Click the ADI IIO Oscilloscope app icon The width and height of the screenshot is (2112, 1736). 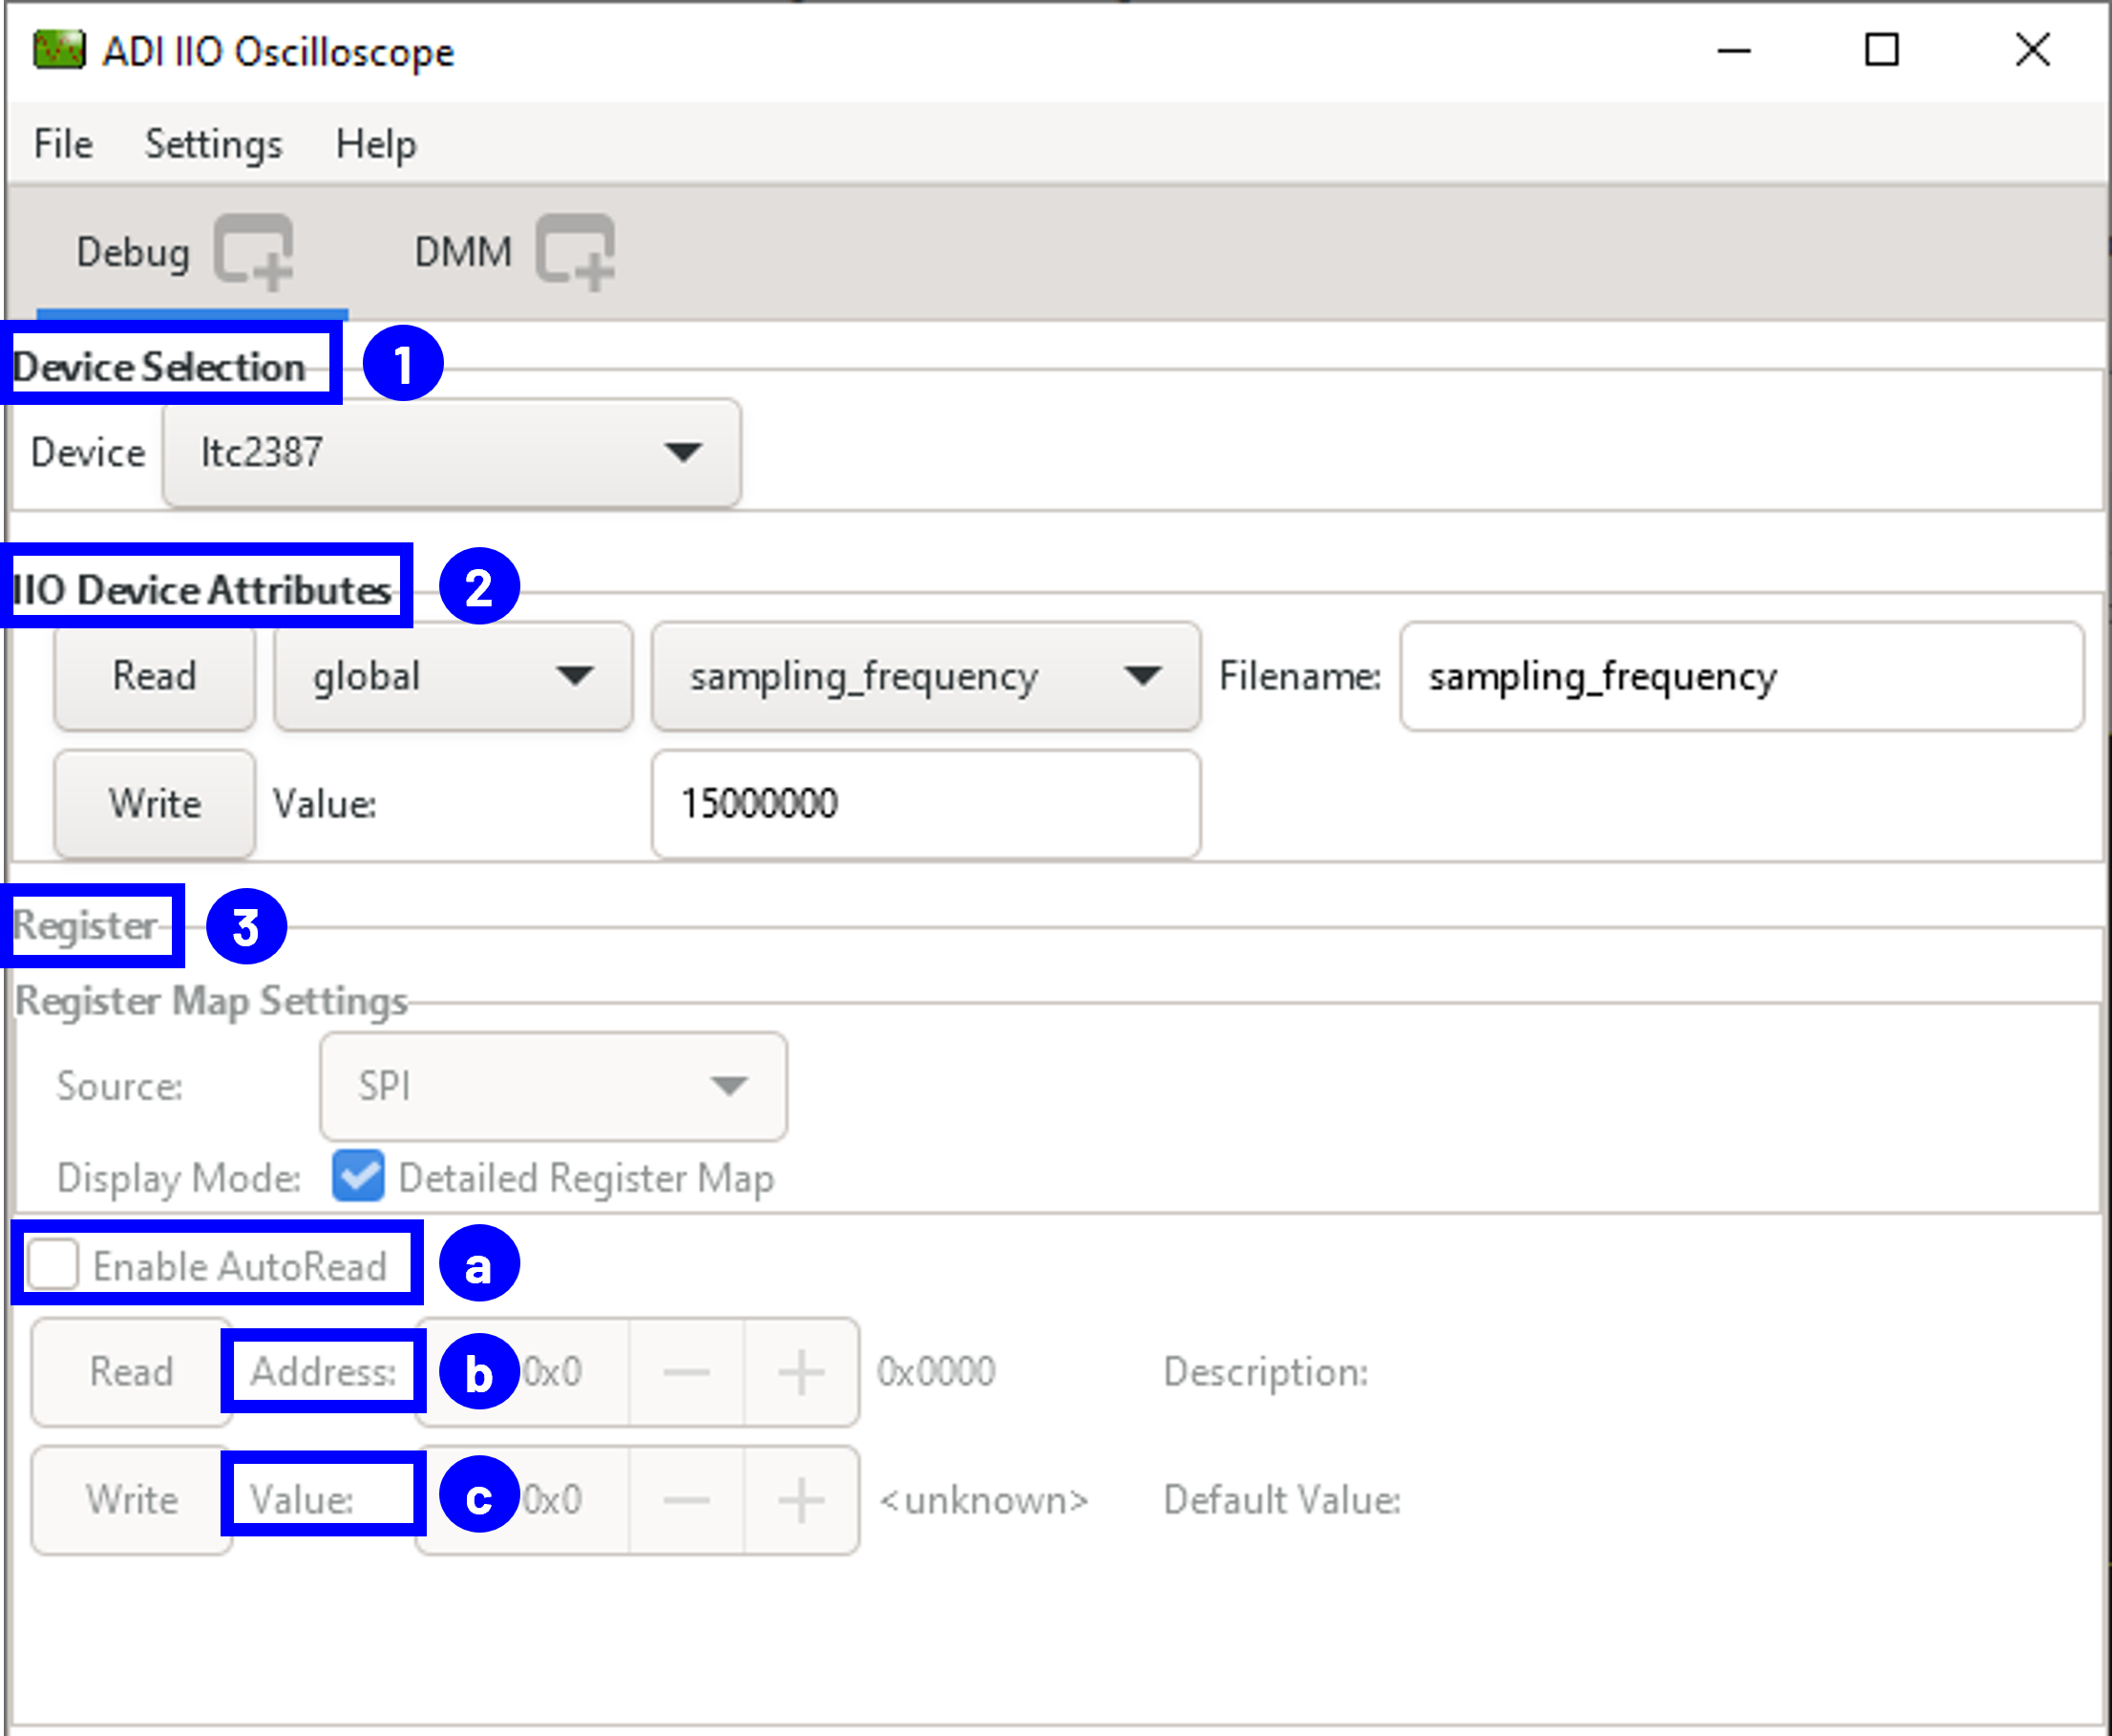point(59,50)
